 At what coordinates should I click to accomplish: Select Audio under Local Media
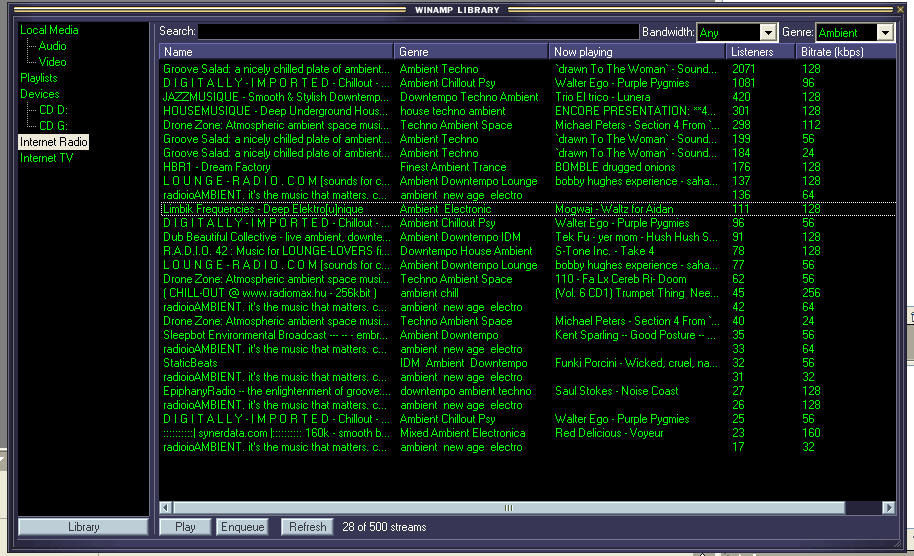tap(52, 45)
